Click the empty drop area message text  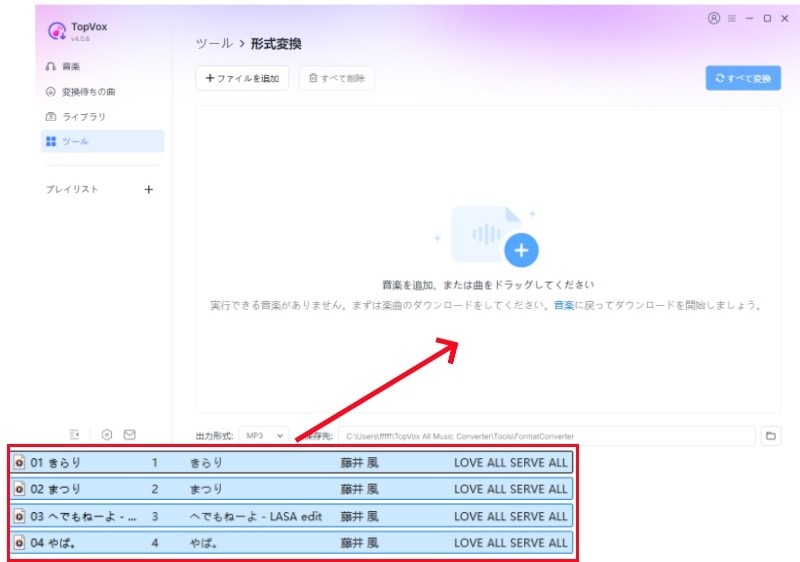[x=488, y=285]
